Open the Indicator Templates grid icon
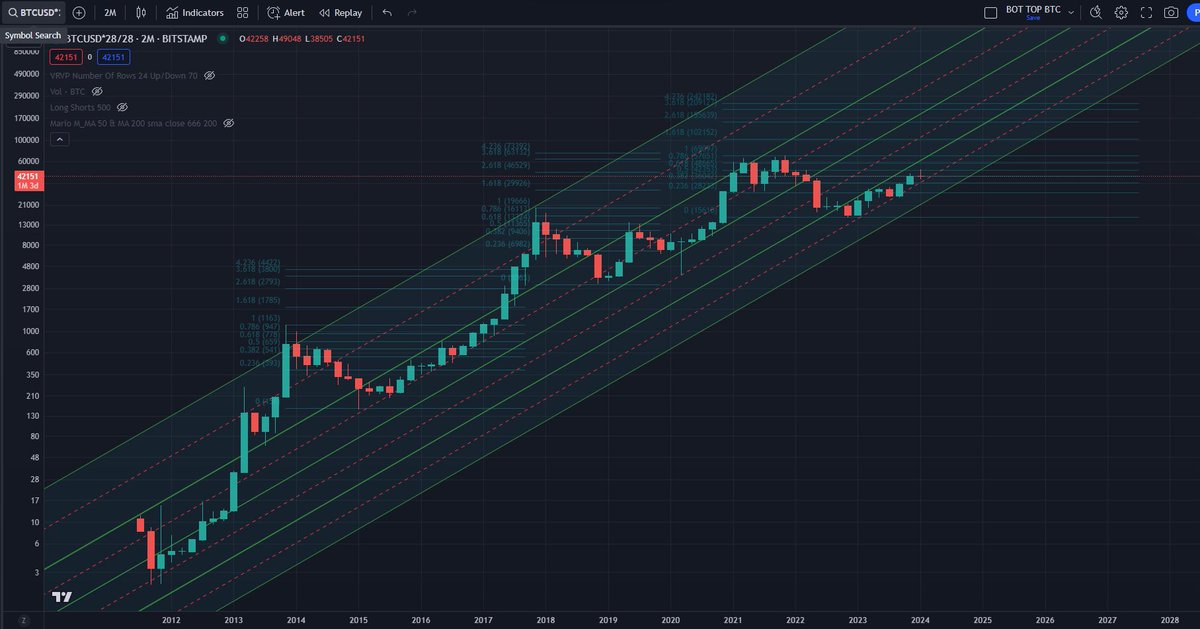The width and height of the screenshot is (1200, 629). [x=242, y=13]
